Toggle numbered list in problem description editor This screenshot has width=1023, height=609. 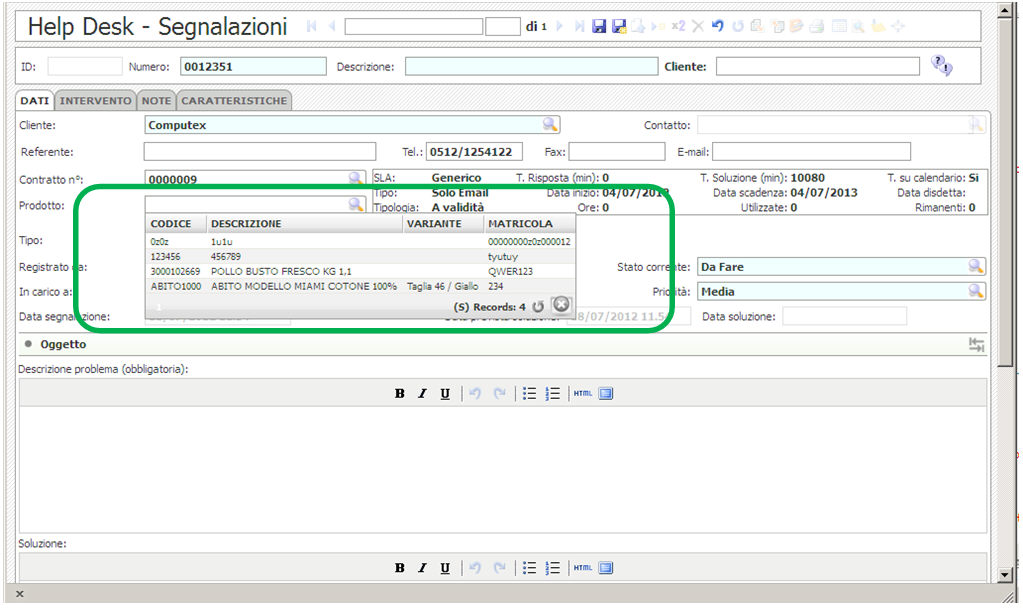tap(552, 394)
